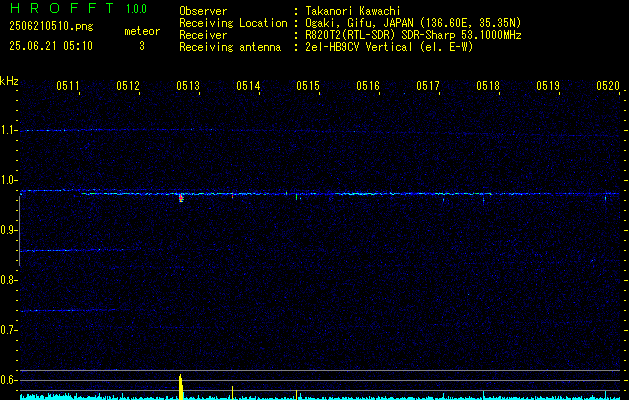Click the HROFFT title text

point(62,8)
